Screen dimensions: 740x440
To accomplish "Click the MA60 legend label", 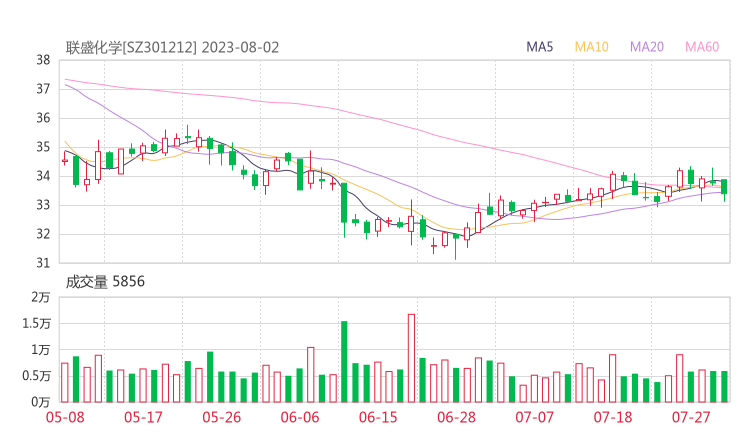I will (702, 47).
